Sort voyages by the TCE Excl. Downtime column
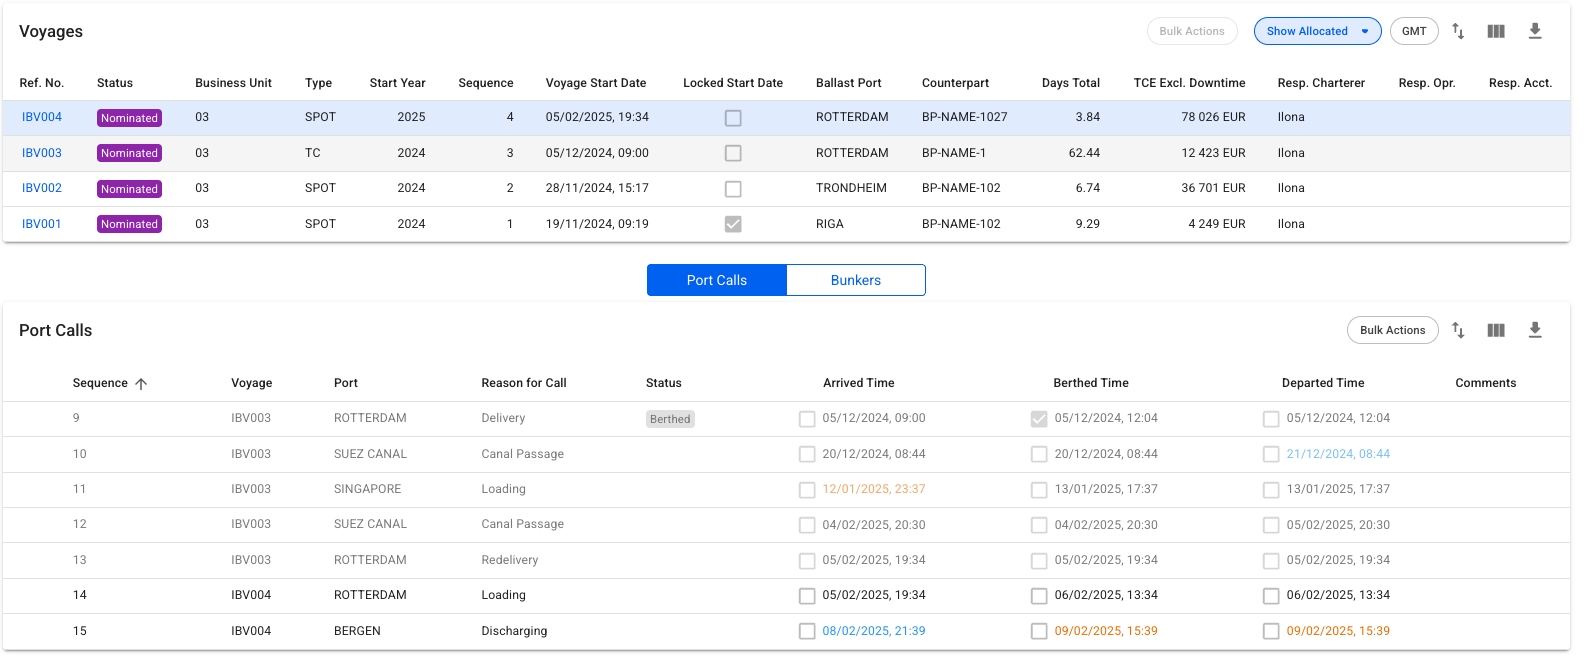This screenshot has width=1584, height=659. point(1189,83)
